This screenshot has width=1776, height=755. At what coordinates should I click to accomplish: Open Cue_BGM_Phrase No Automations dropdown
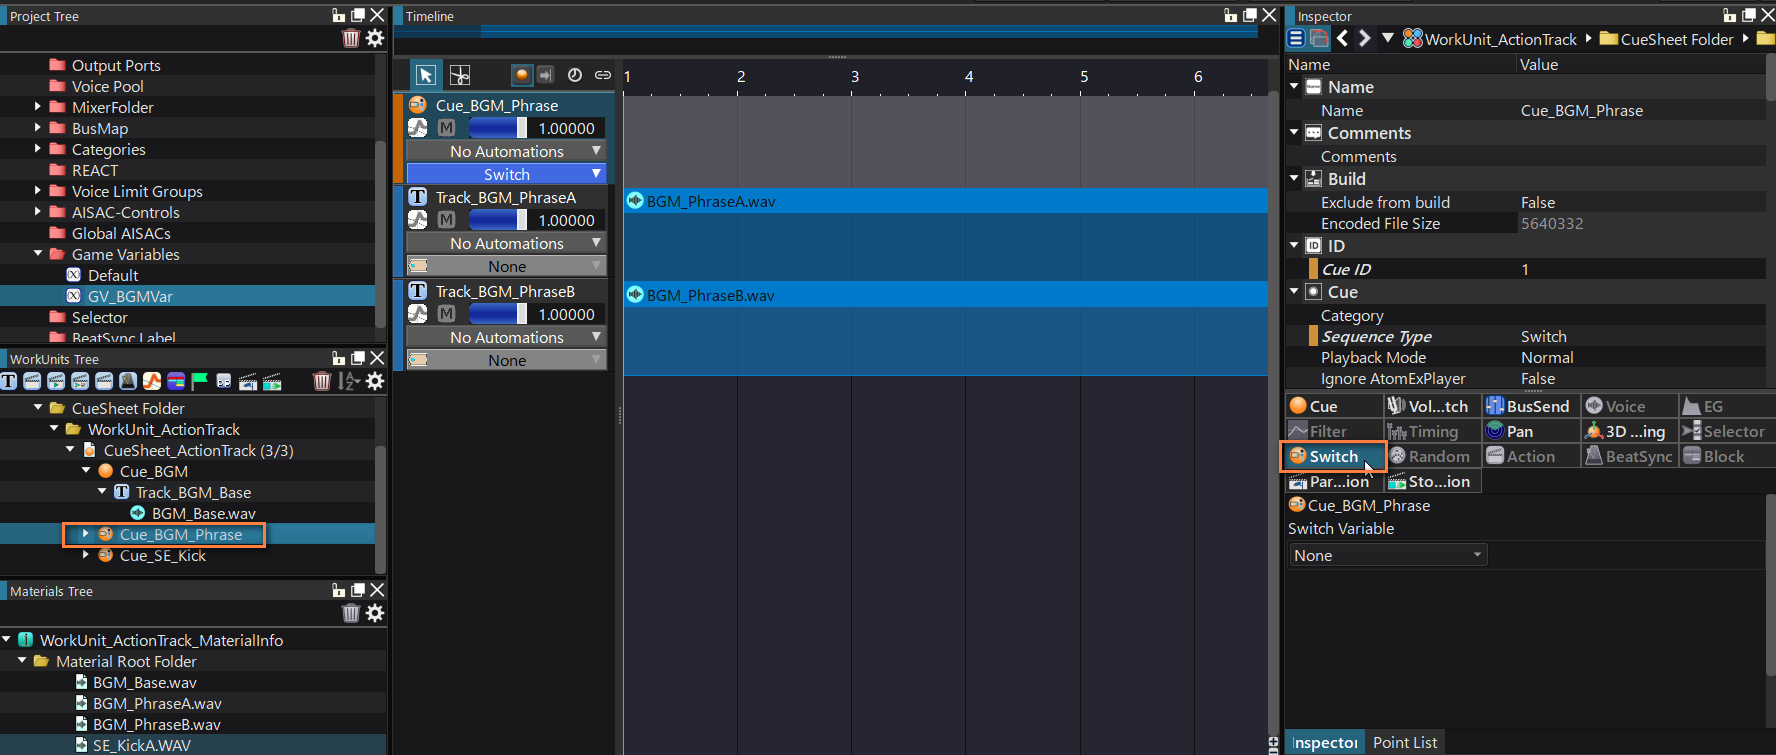(x=506, y=151)
